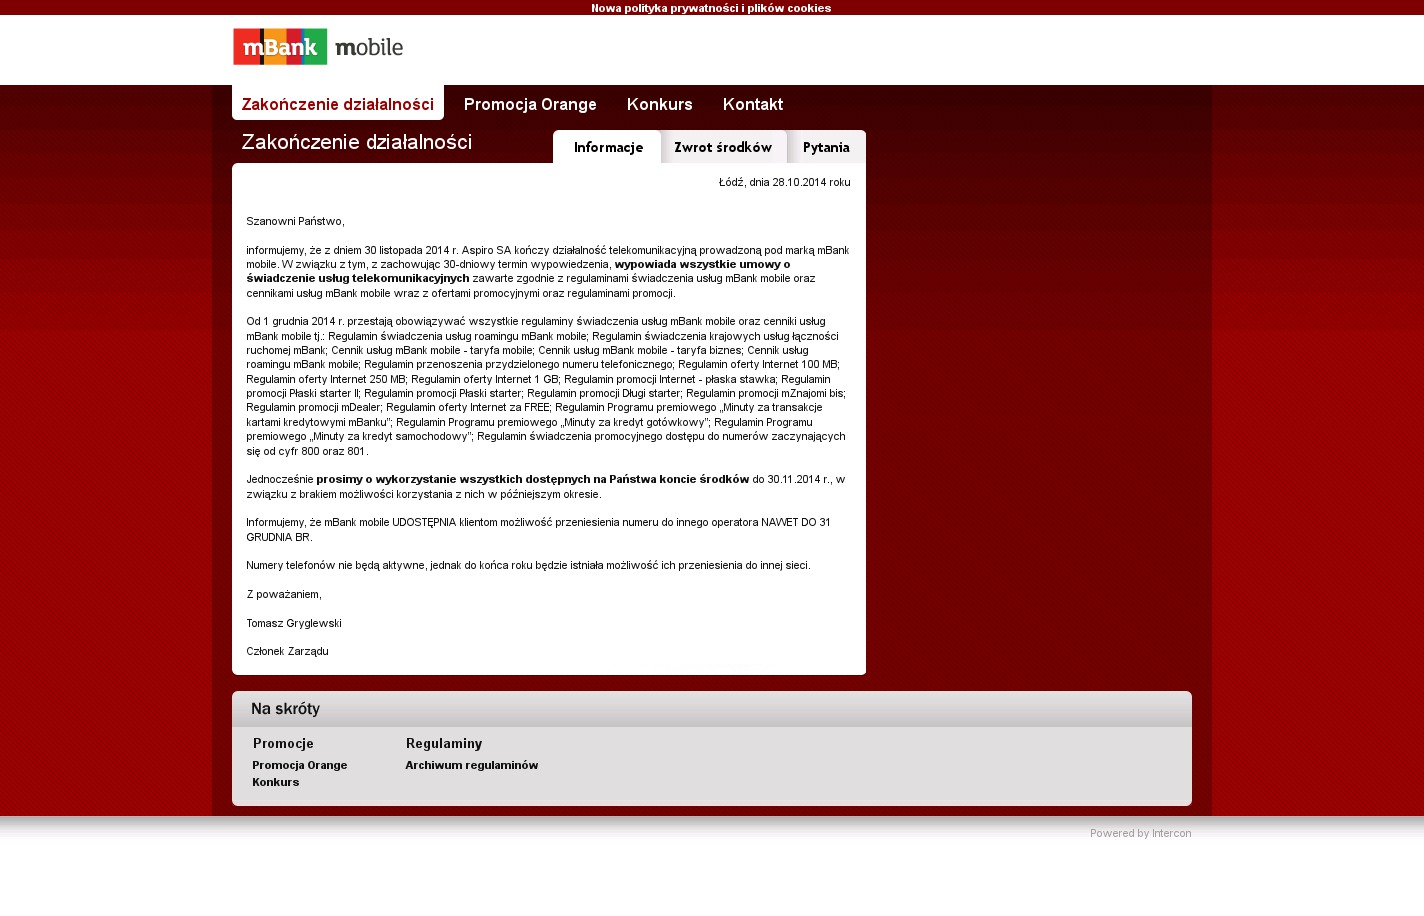Image resolution: width=1424 pixels, height=916 pixels.
Task: Click the 'Zakończenie działalności' page title beside the tabs
Action: coord(357,142)
